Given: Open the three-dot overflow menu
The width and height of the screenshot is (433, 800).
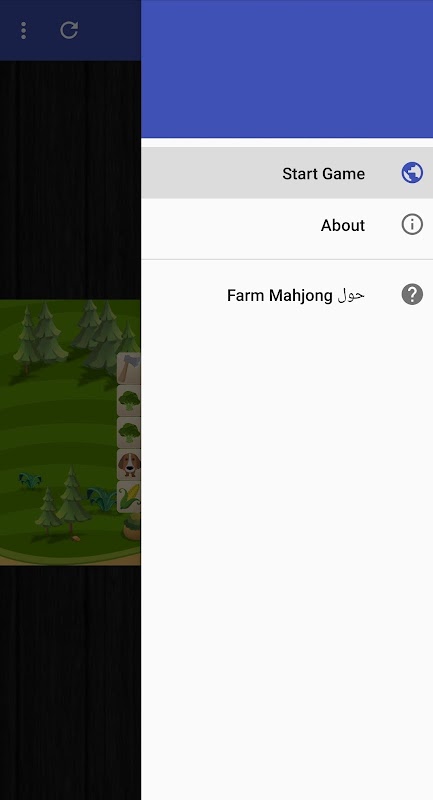Looking at the screenshot, I should tap(23, 31).
